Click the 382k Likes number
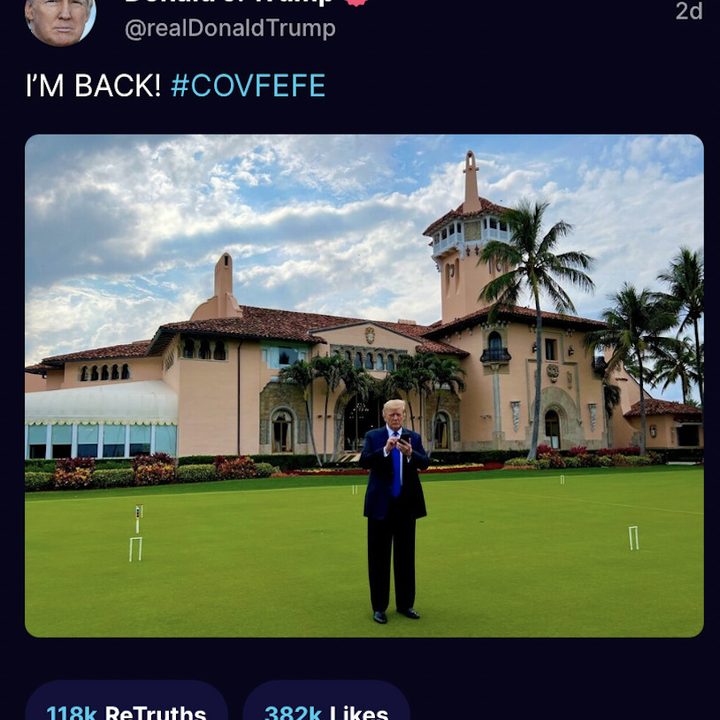The width and height of the screenshot is (720, 720). pyautogui.click(x=293, y=713)
